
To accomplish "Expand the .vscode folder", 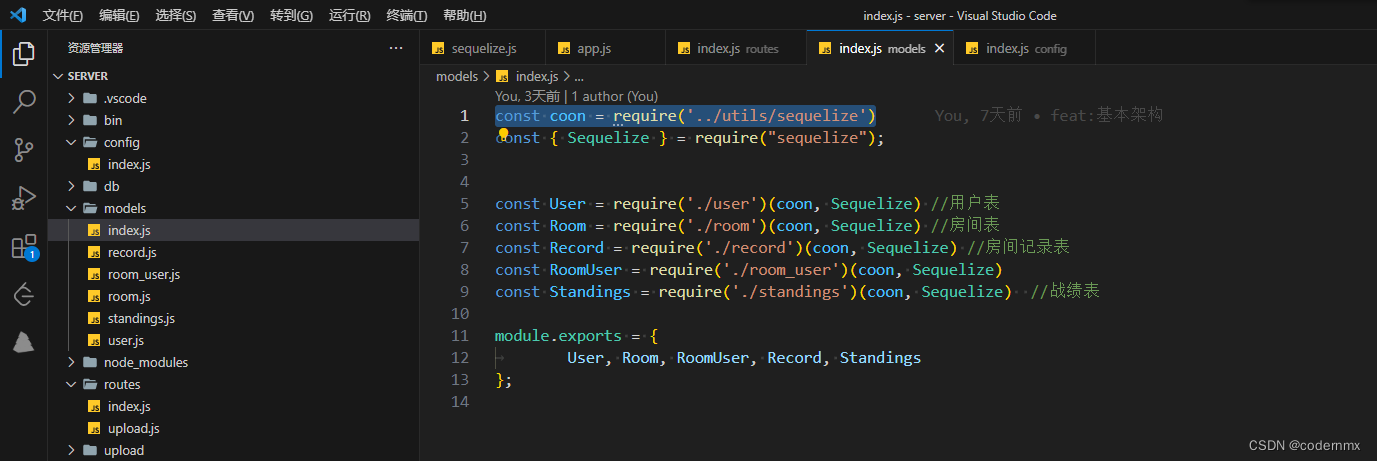I will (x=73, y=98).
